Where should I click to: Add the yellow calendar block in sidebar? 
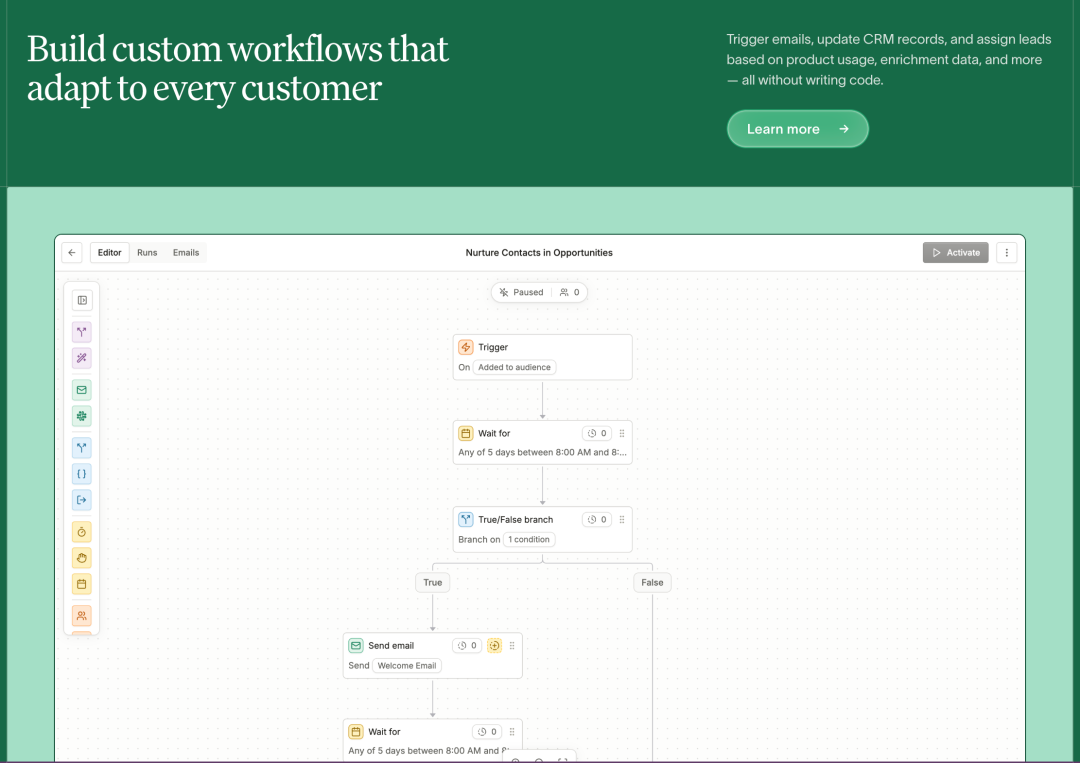point(82,584)
